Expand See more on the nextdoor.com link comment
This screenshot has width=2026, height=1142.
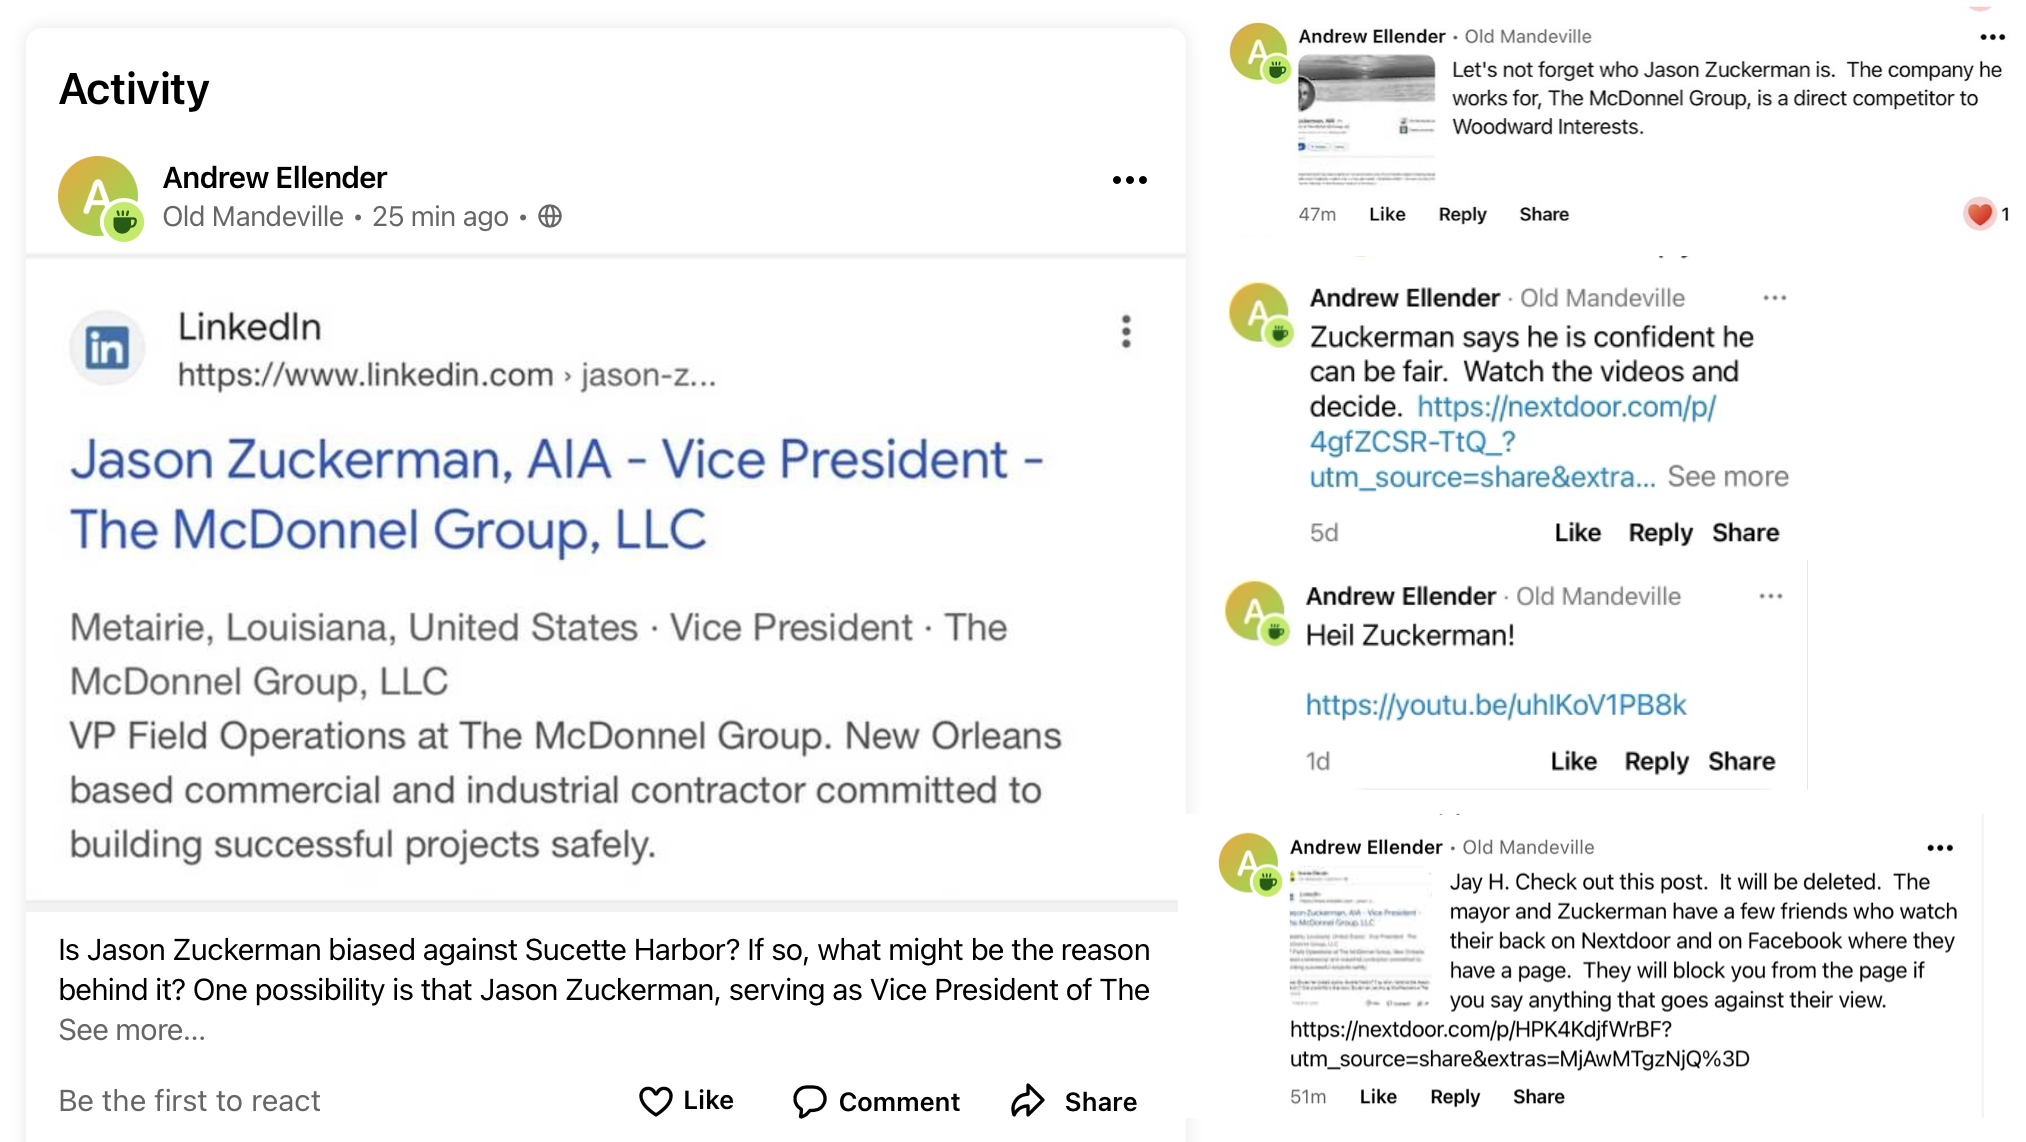pyautogui.click(x=1729, y=477)
